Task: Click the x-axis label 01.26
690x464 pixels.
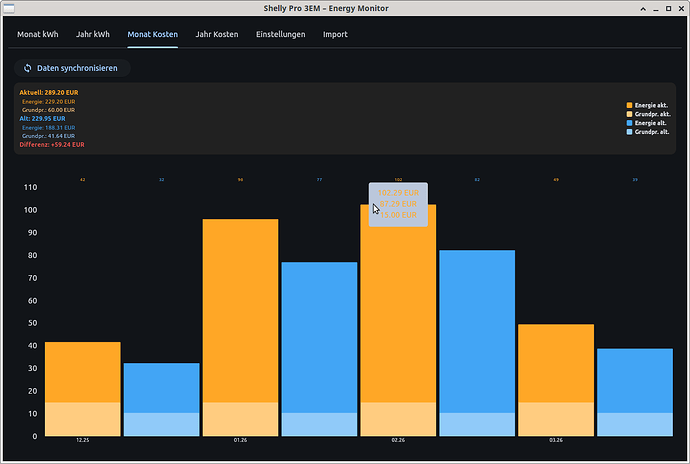Action: [x=240, y=440]
